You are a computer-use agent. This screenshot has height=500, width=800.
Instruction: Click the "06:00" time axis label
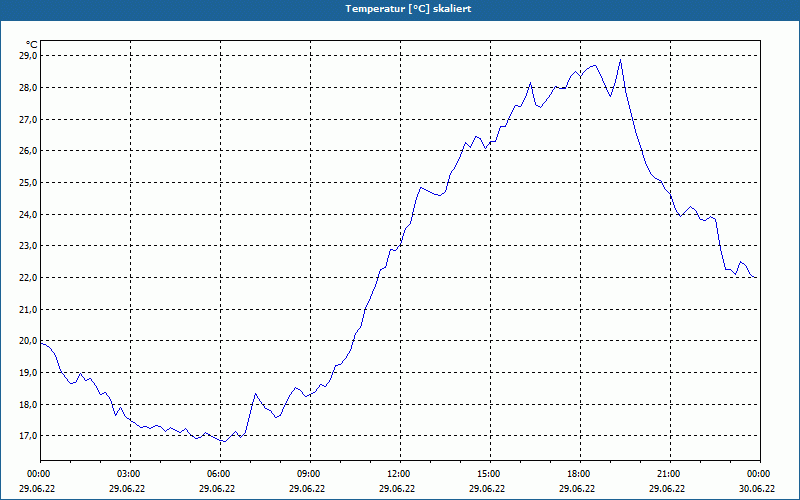218,474
